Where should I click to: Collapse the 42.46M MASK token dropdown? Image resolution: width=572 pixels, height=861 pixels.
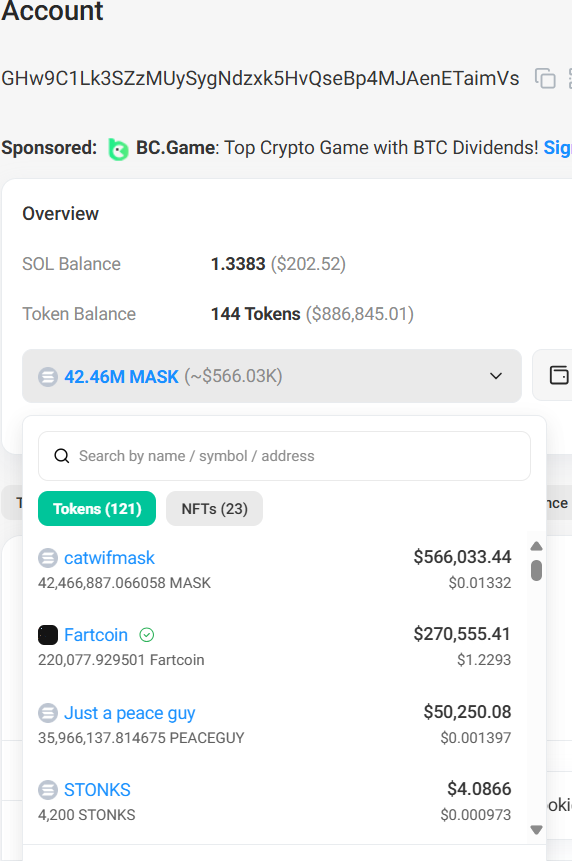[272, 376]
